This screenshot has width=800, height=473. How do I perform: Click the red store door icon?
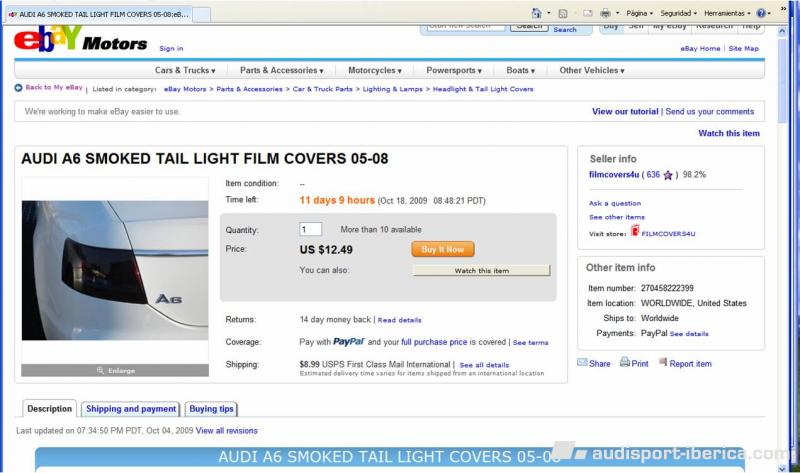pos(635,231)
